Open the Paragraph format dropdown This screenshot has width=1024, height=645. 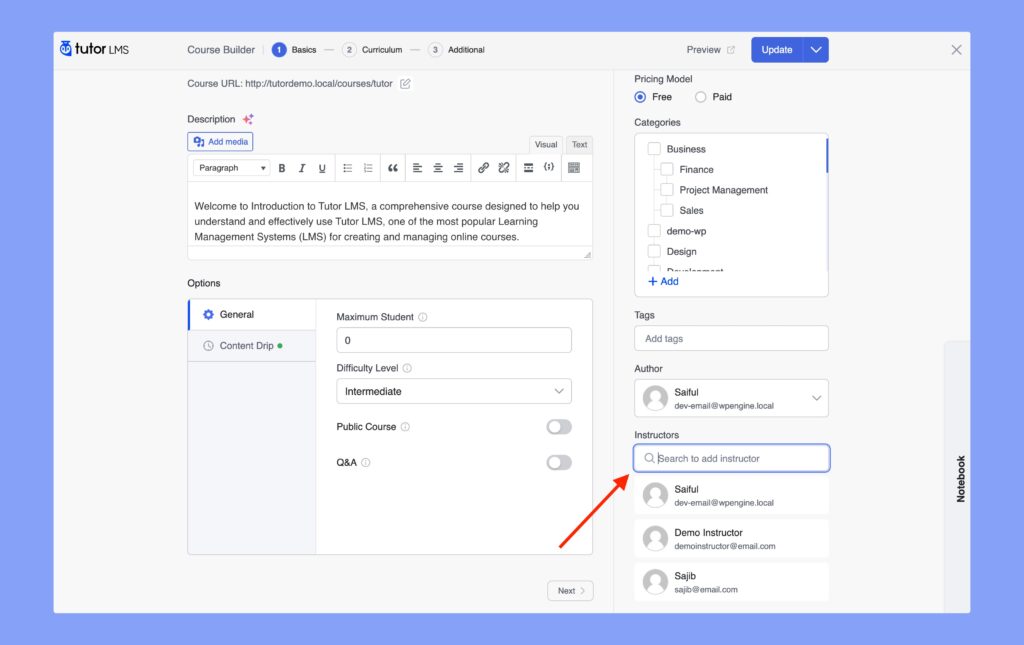[x=231, y=168]
